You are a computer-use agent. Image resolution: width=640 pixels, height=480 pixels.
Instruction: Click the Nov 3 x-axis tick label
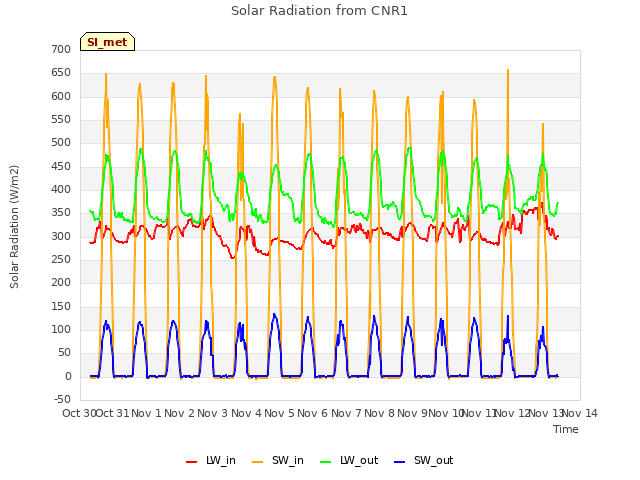coord(212,413)
